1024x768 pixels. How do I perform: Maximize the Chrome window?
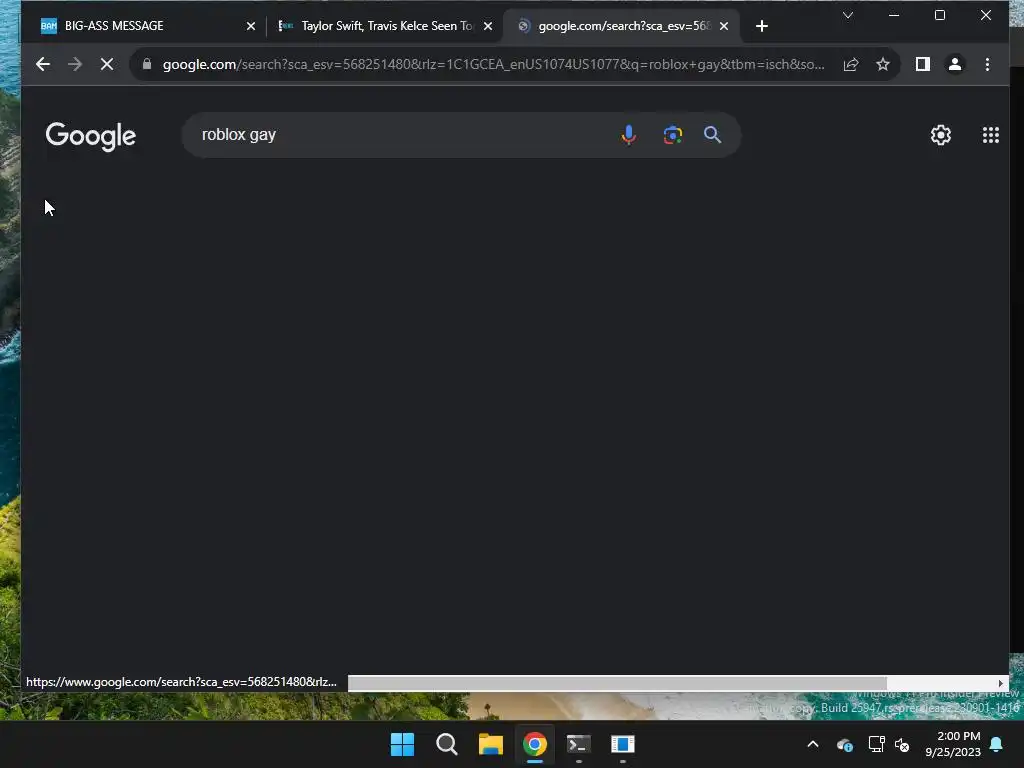click(x=940, y=15)
